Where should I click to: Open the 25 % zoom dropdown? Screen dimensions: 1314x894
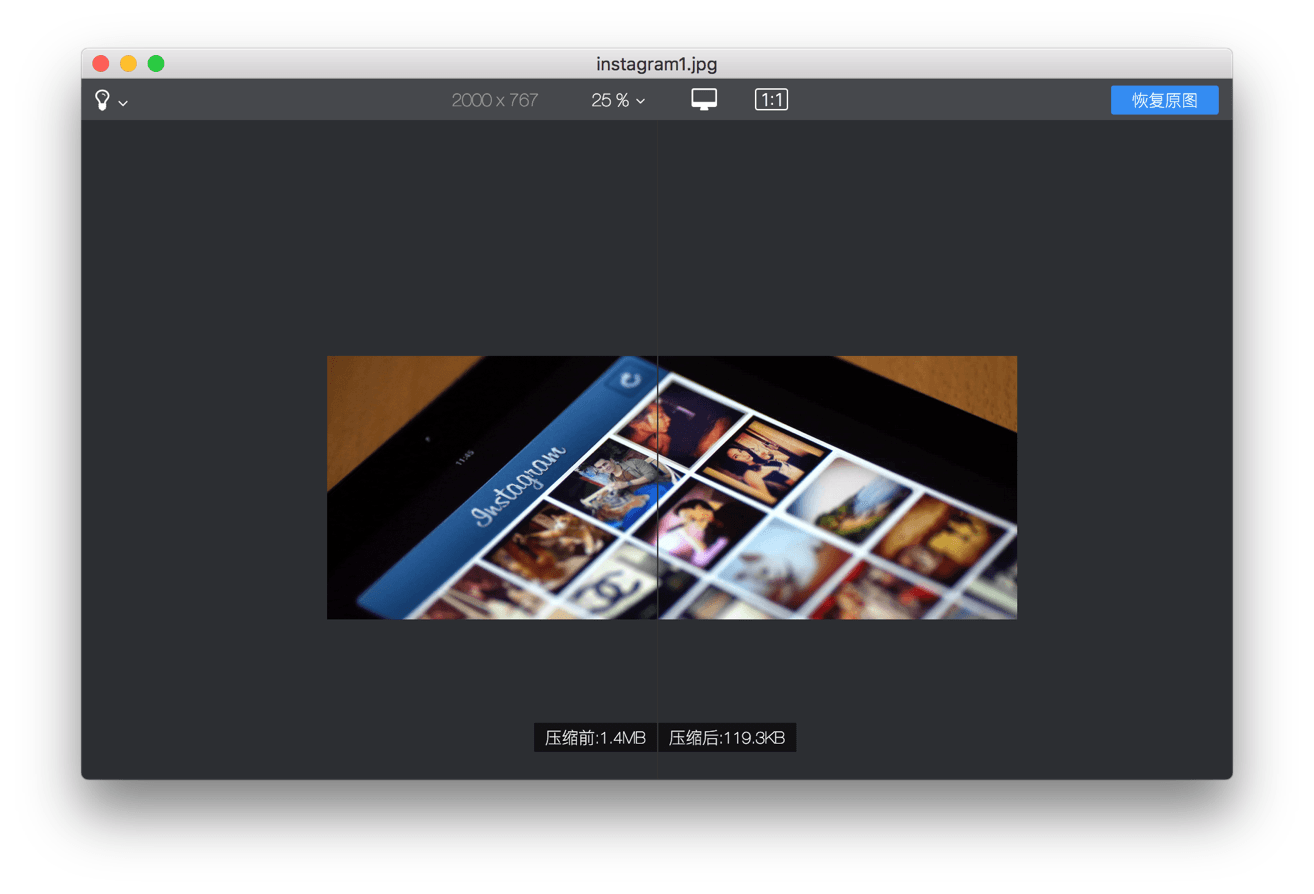(x=618, y=100)
